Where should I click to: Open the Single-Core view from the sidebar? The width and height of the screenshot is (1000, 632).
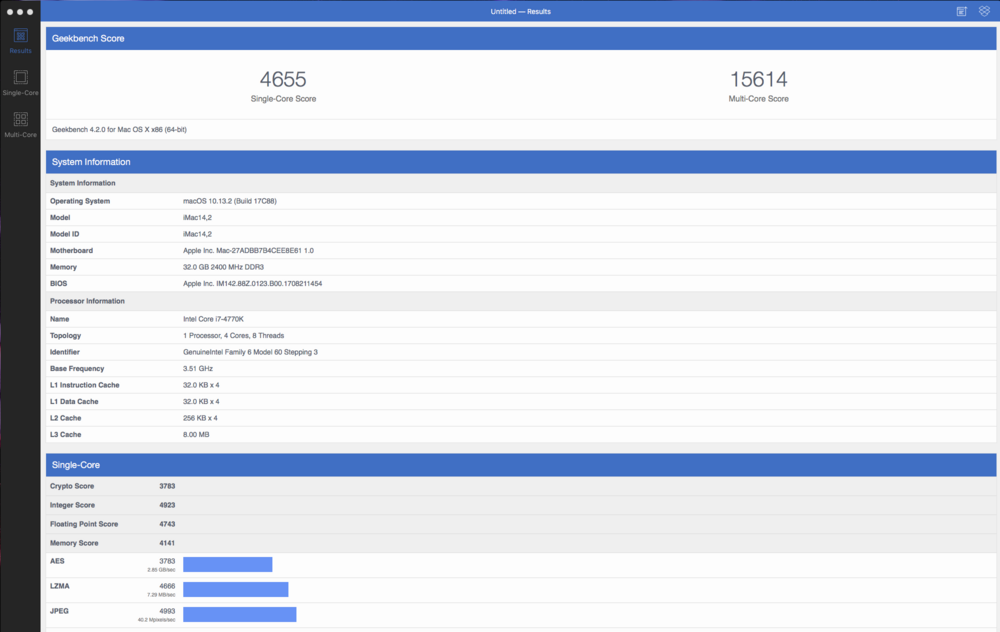pyautogui.click(x=20, y=80)
